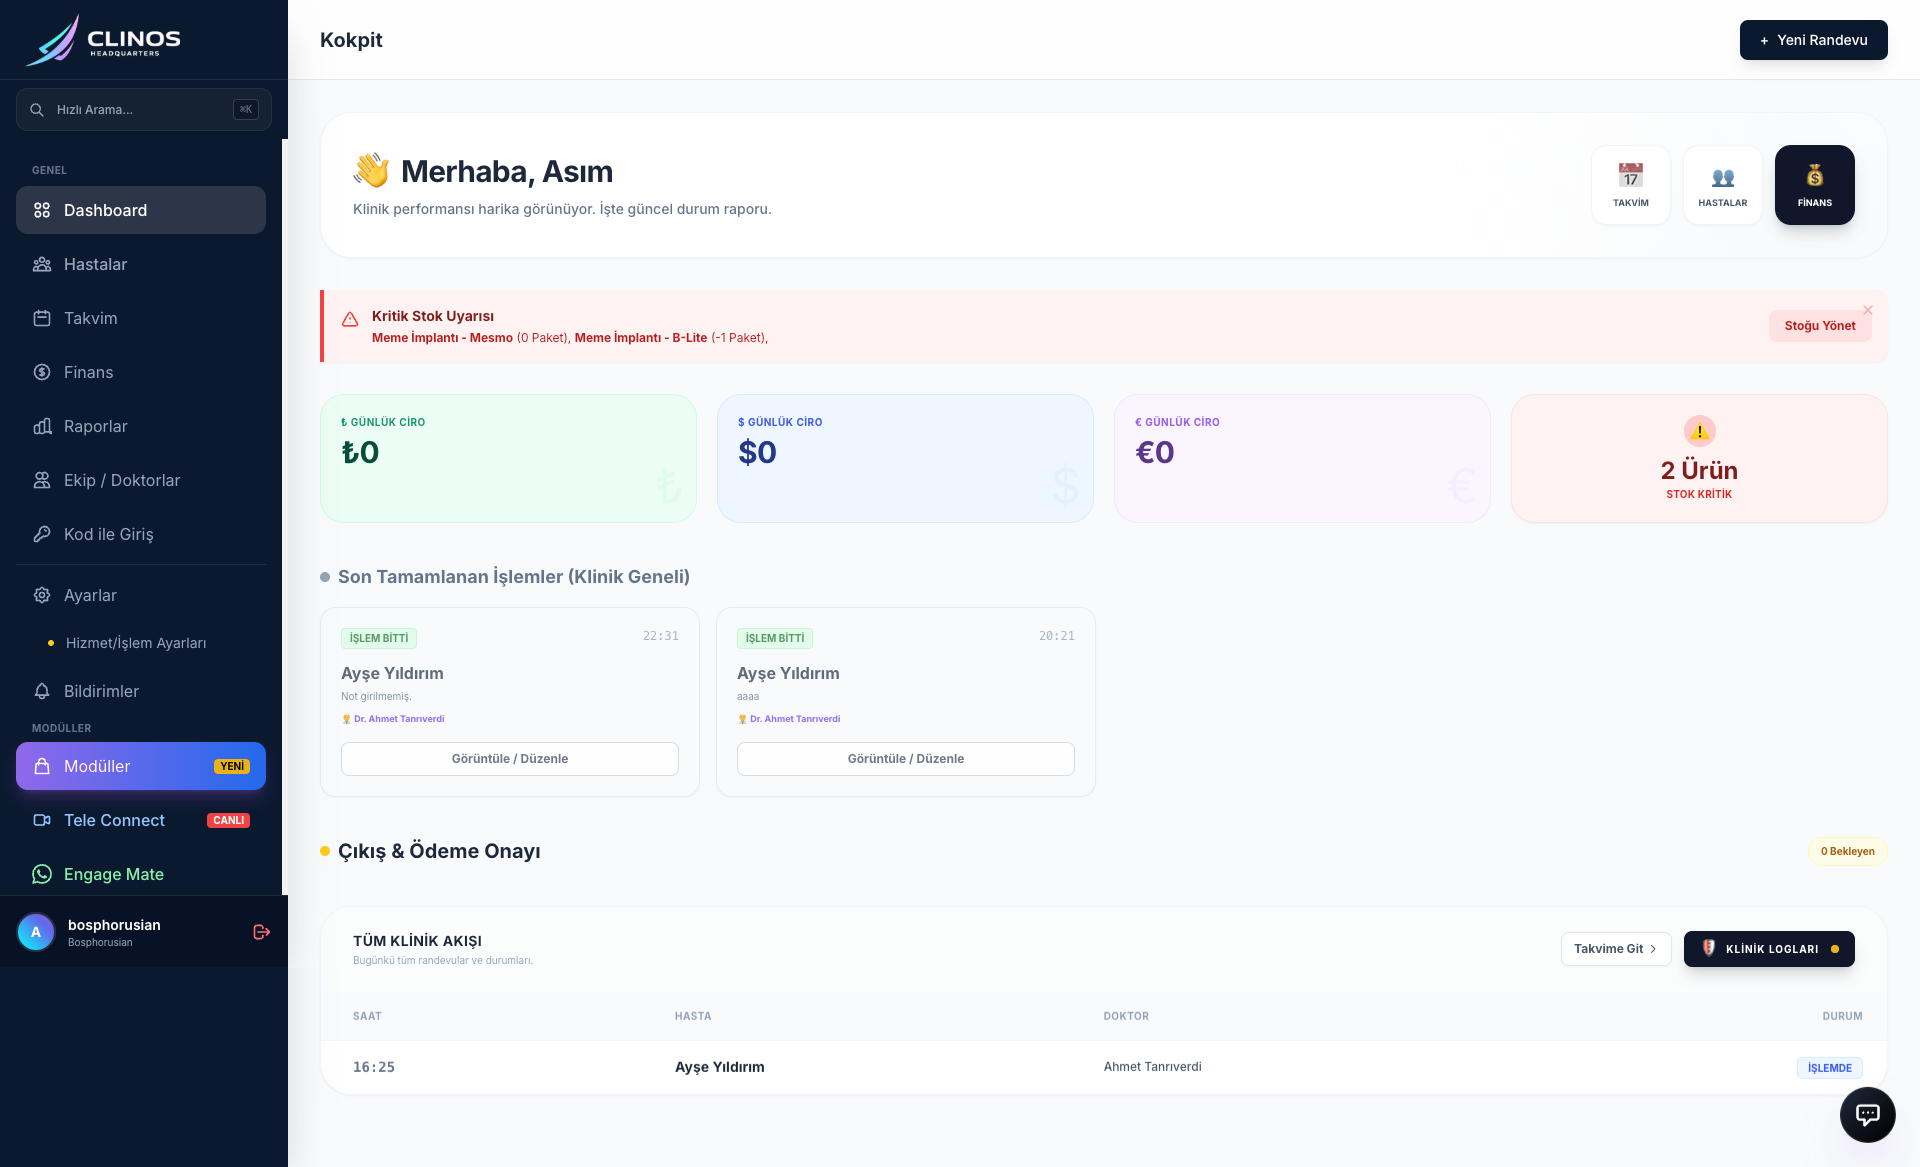Screen dimensions: 1920x1167
Task: Click the logout icon beside bosphorusian
Action: pyautogui.click(x=262, y=932)
